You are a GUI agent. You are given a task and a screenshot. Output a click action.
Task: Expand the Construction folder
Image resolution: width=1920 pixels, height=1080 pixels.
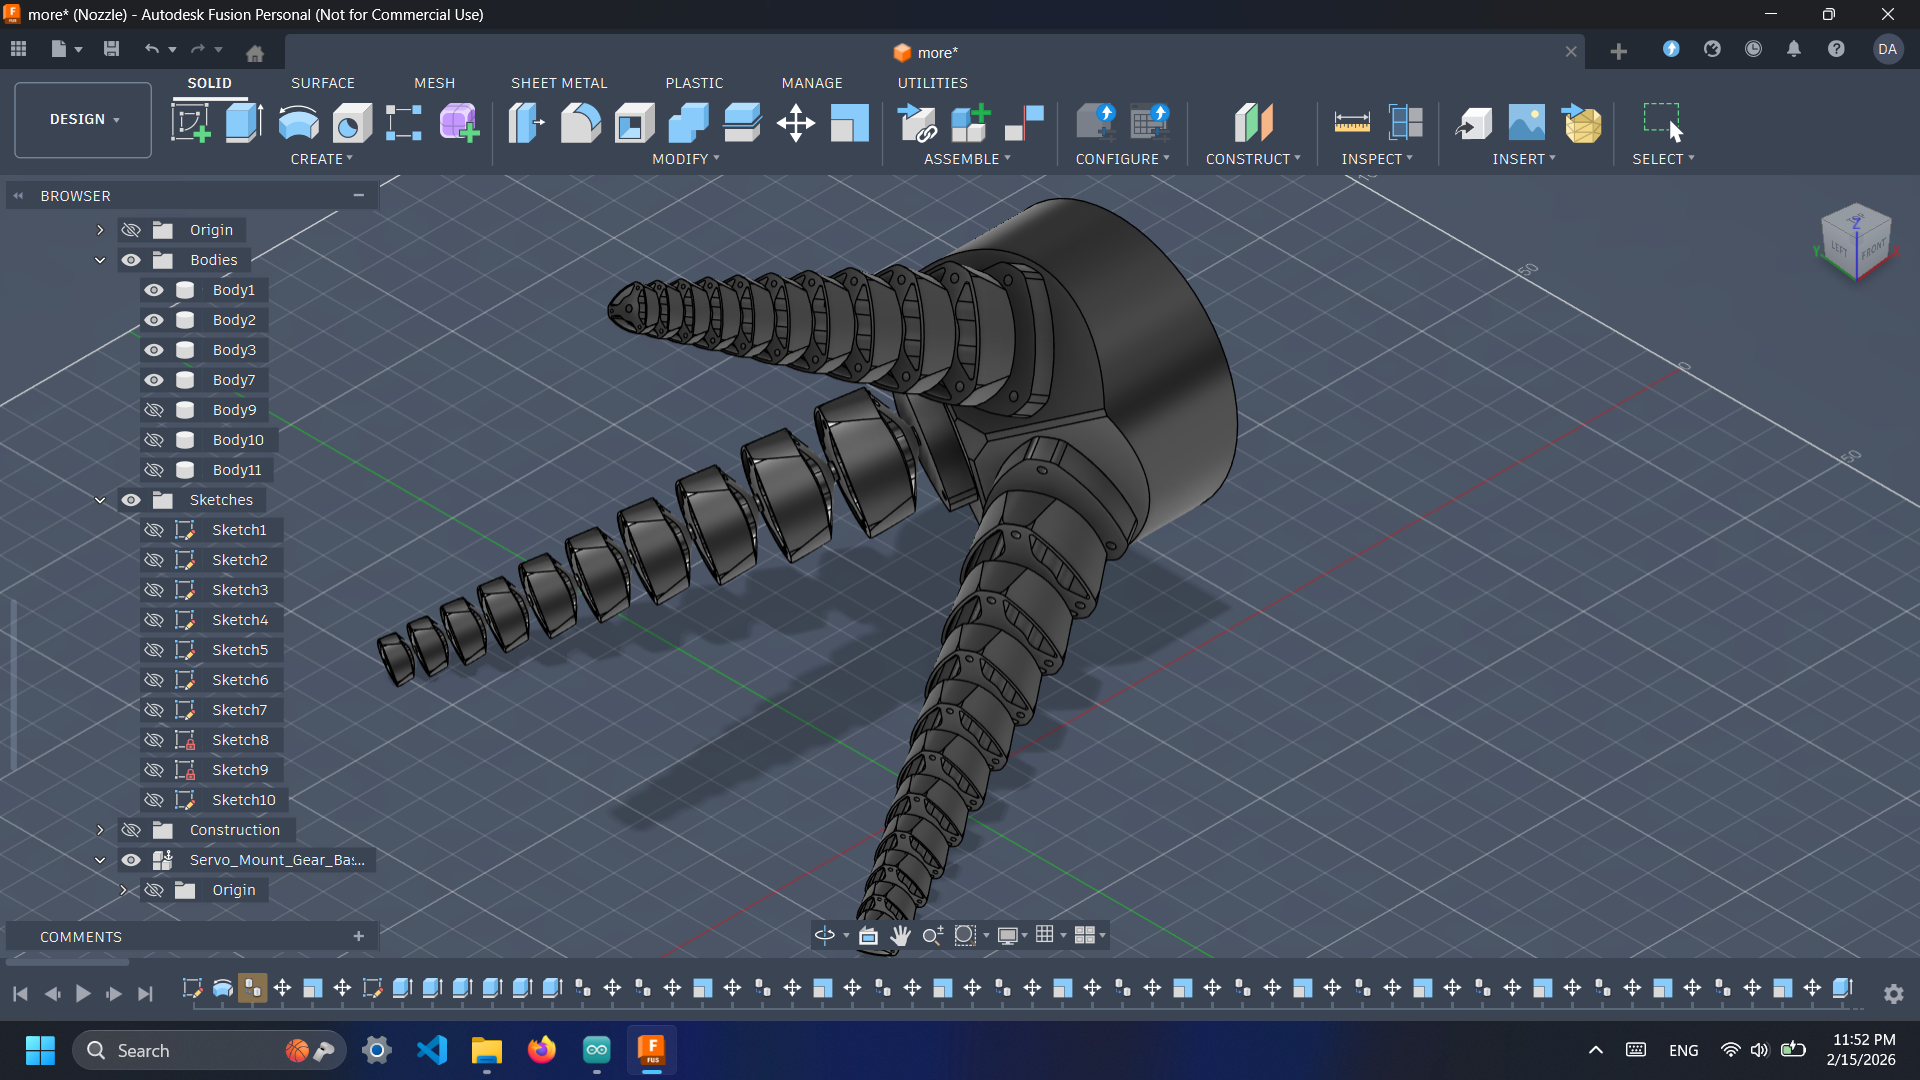click(x=100, y=830)
